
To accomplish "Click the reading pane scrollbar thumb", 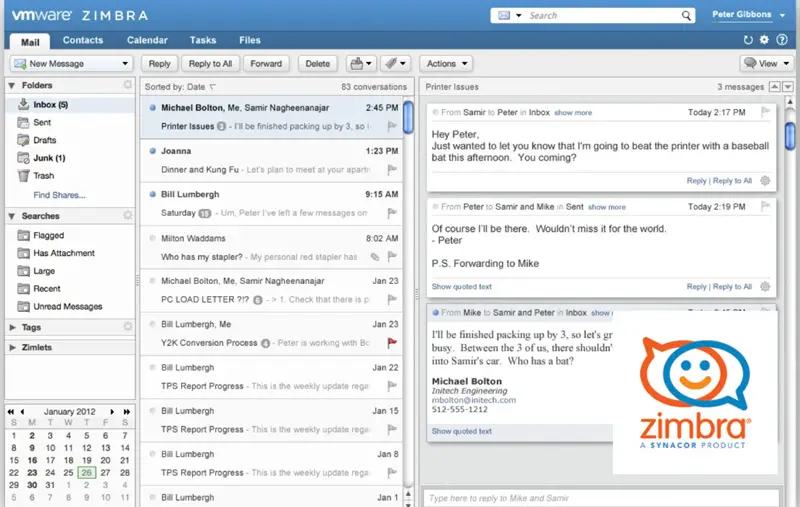I will [x=790, y=135].
